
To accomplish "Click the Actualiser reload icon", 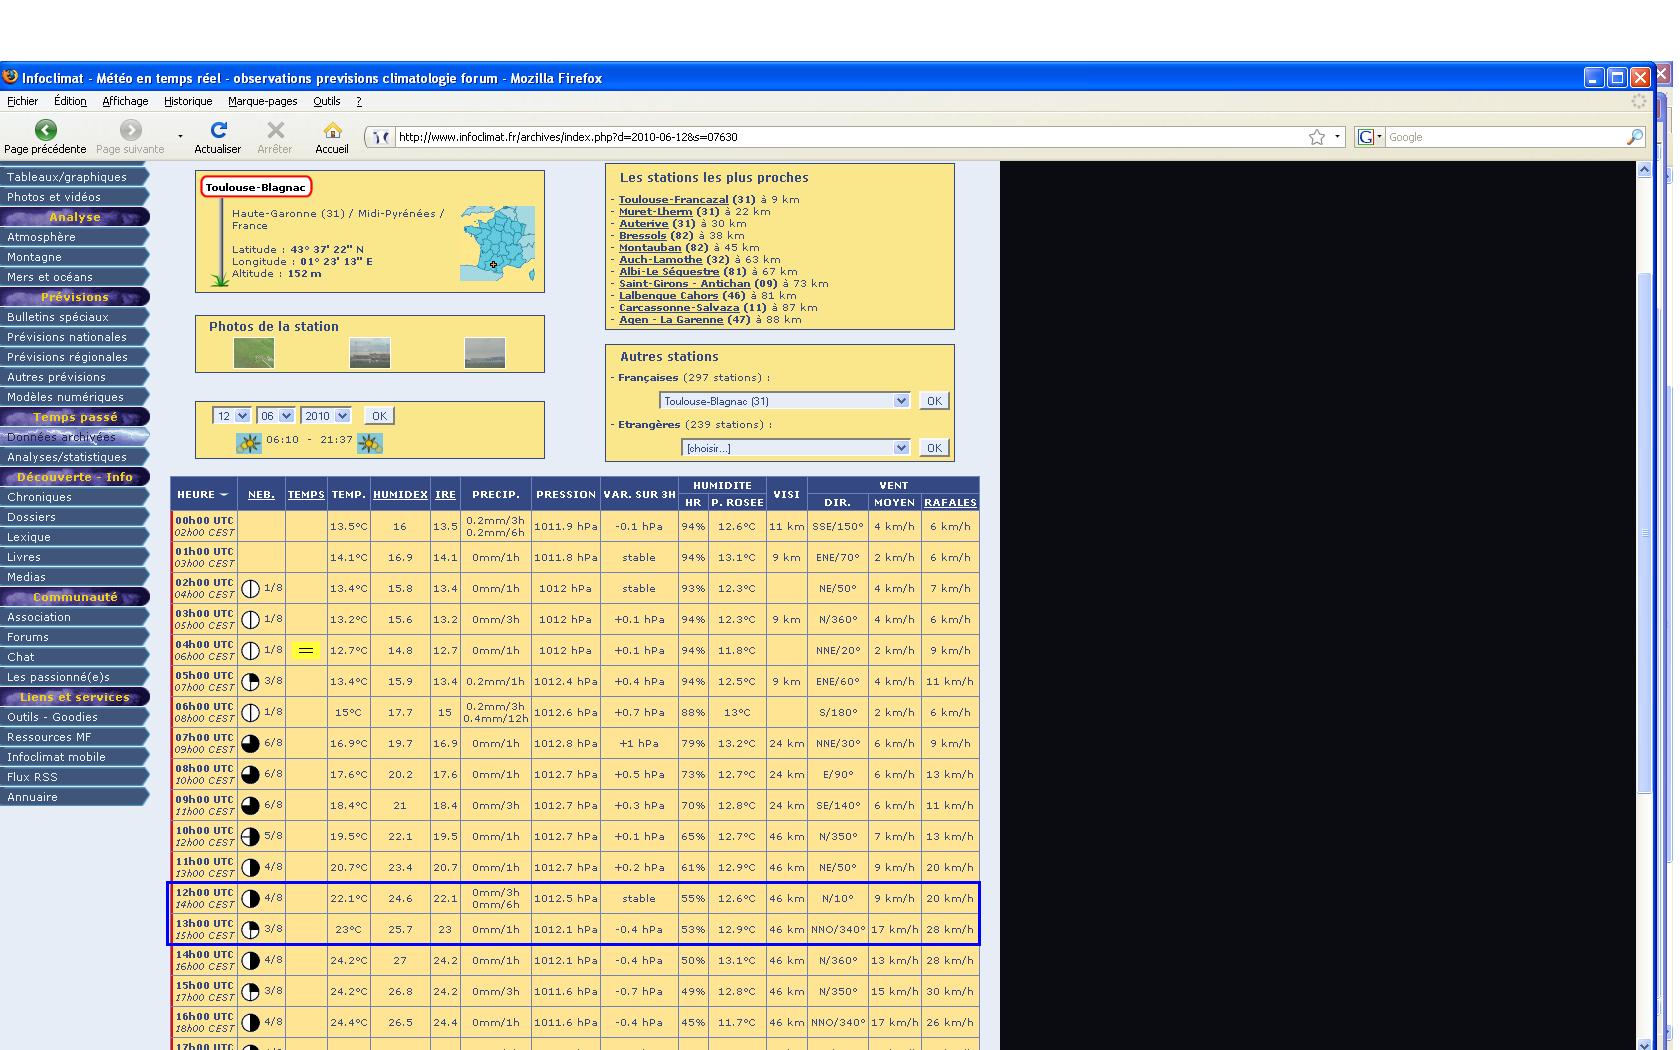I will [218, 130].
